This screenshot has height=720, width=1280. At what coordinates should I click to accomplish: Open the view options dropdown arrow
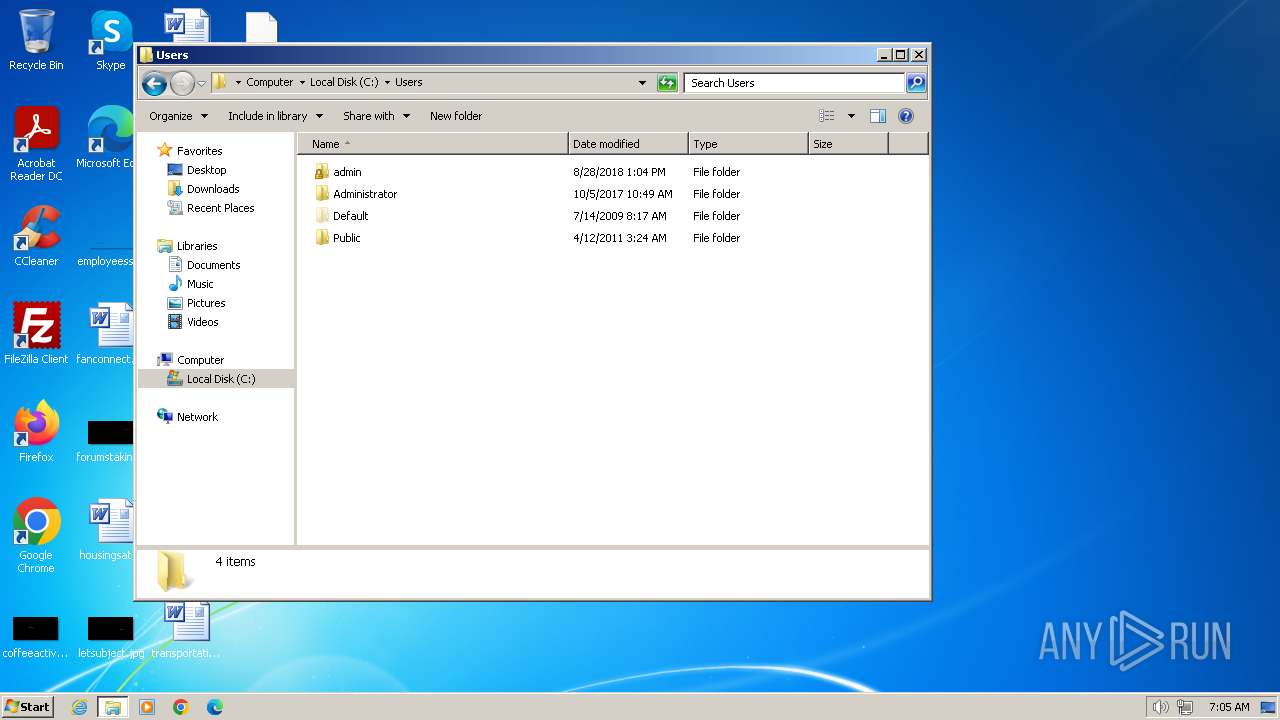coord(851,116)
